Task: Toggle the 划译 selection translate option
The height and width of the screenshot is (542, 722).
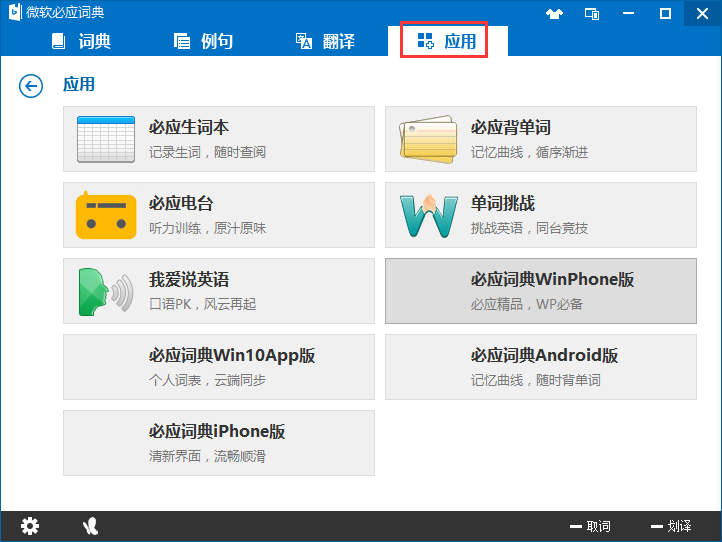Action: 670,526
